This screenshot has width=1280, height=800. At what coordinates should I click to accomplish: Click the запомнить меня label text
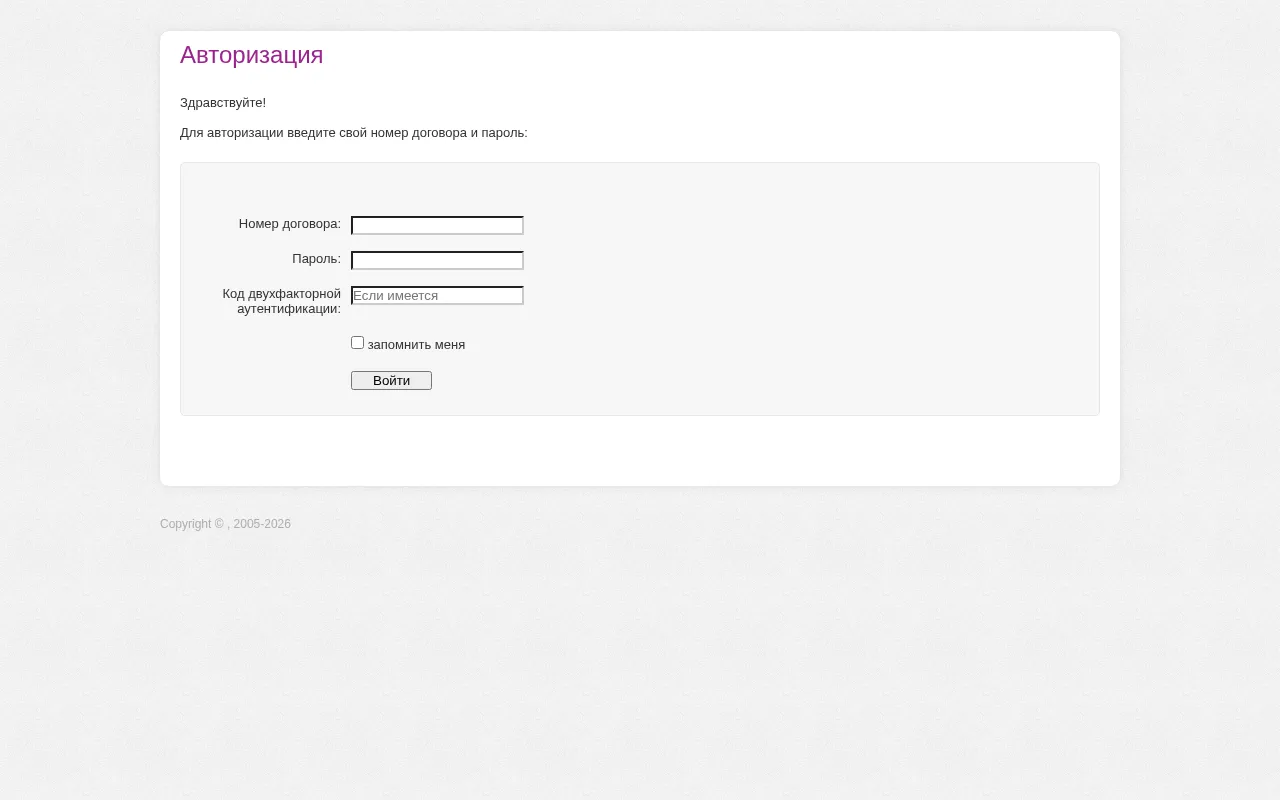point(416,345)
